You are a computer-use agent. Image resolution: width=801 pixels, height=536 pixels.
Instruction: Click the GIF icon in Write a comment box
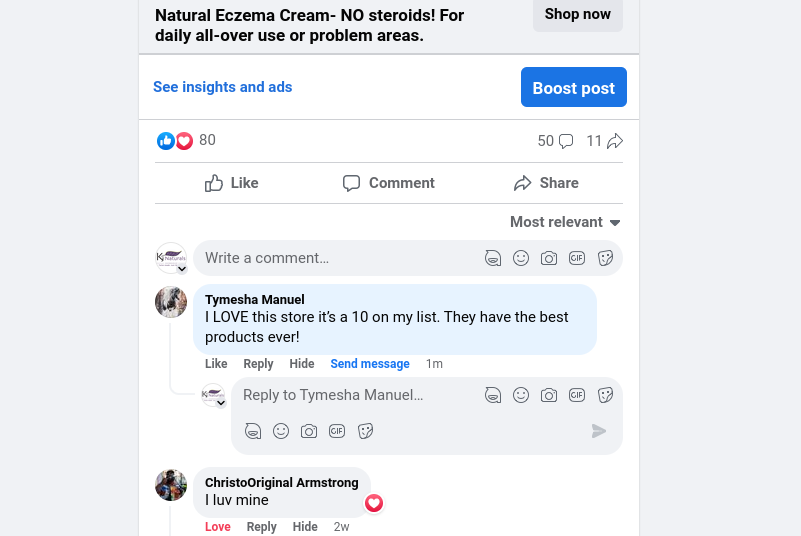(577, 258)
